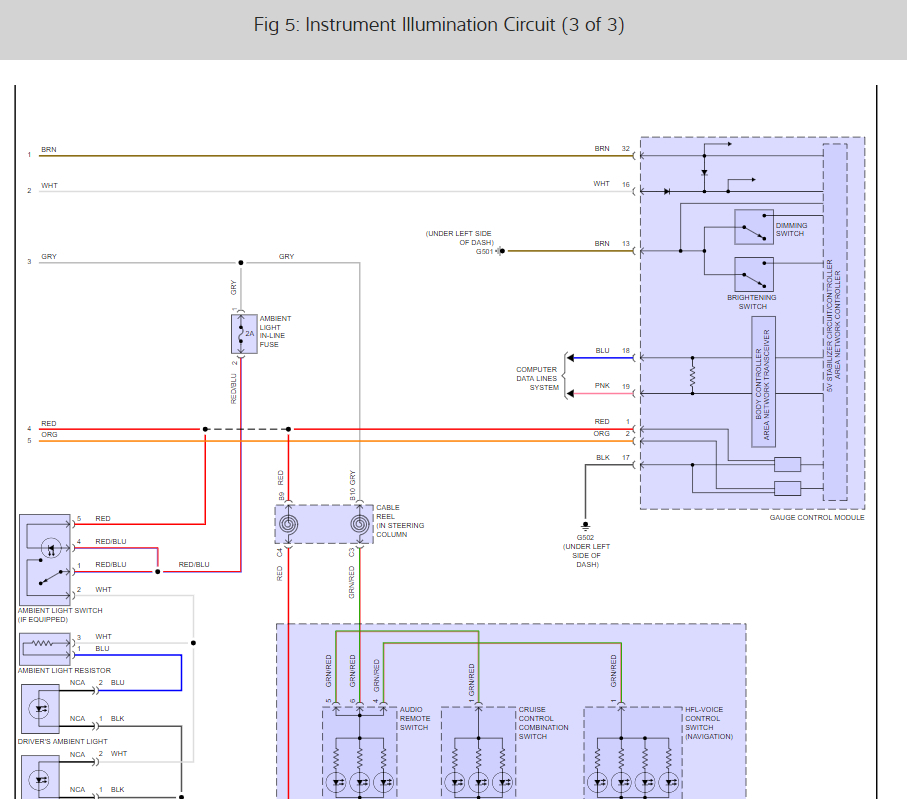Click the G502 ground symbol
Viewport: 907px width, 806px height.
pyautogui.click(x=585, y=526)
